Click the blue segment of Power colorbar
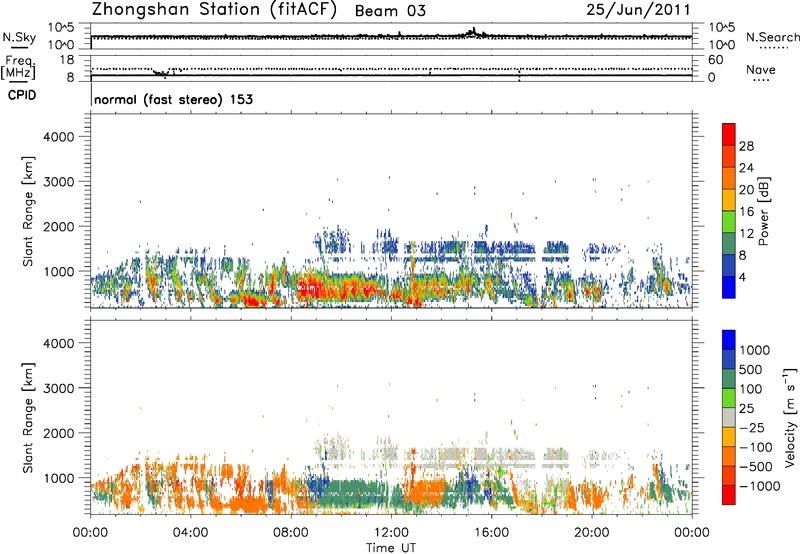Image resolution: width=800 pixels, height=554 pixels. (x=729, y=287)
